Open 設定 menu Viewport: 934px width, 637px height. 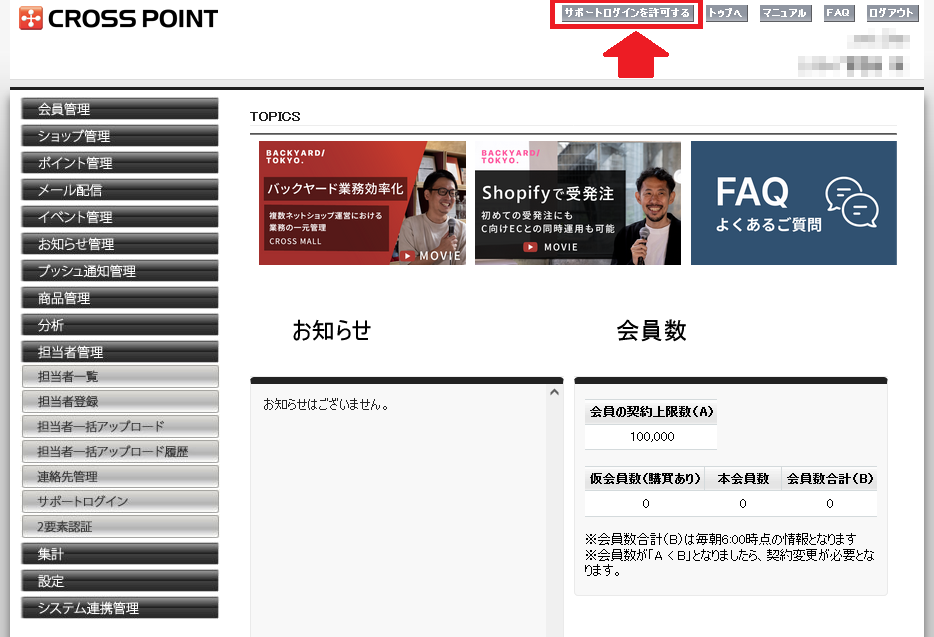[x=120, y=581]
